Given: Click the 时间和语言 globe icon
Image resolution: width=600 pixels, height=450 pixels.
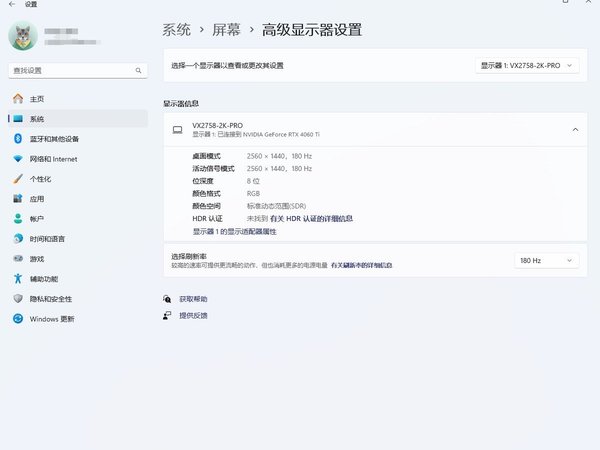Looking at the screenshot, I should tap(18, 238).
